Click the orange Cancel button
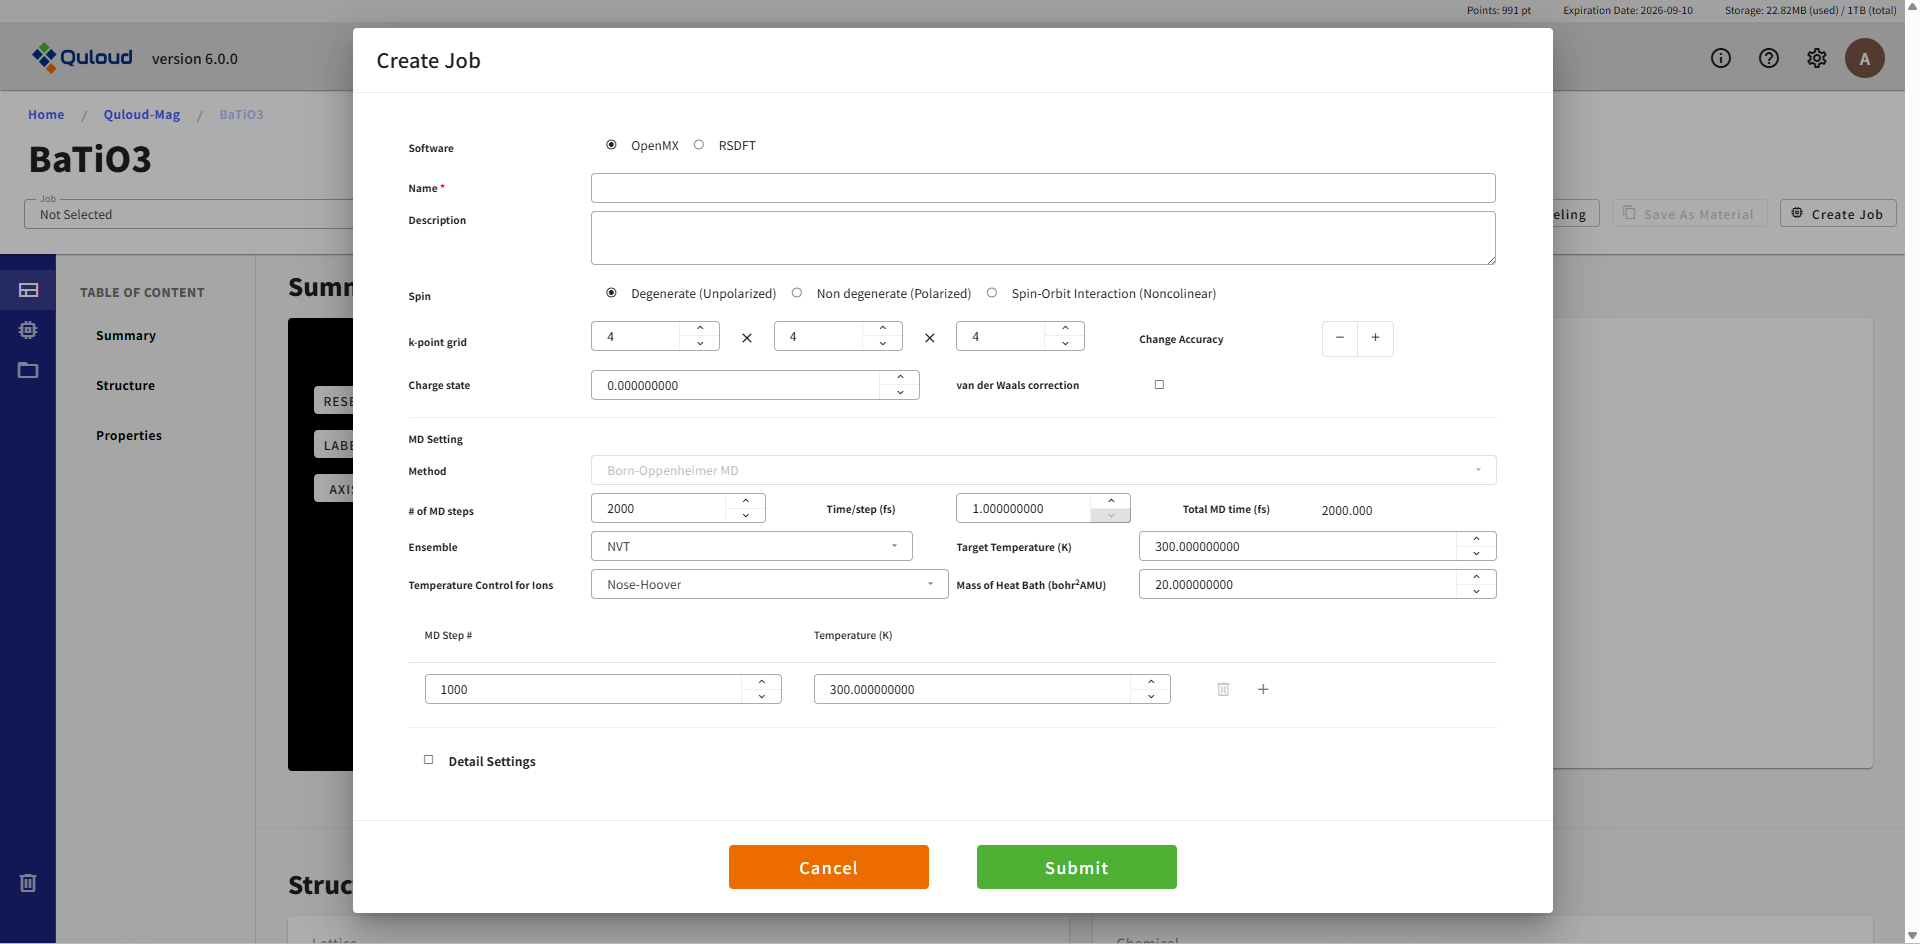The image size is (1920, 944). click(x=828, y=867)
